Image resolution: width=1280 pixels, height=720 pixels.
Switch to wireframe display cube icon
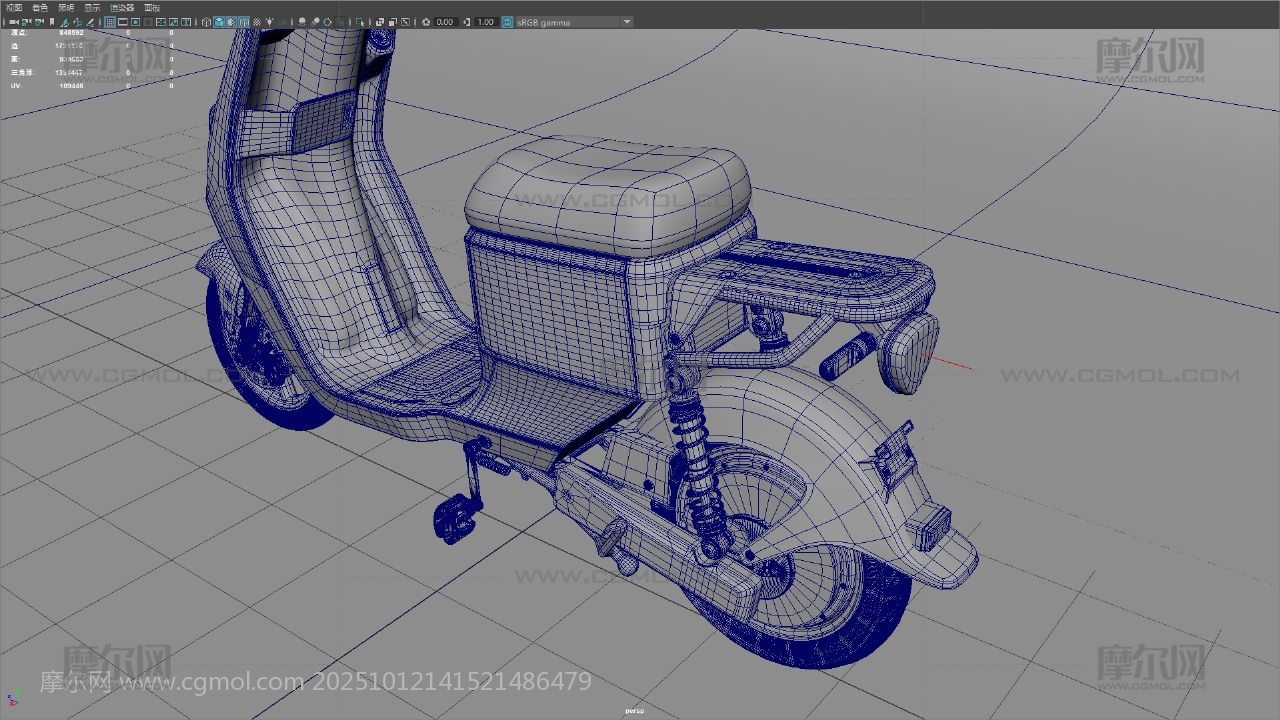tap(207, 22)
